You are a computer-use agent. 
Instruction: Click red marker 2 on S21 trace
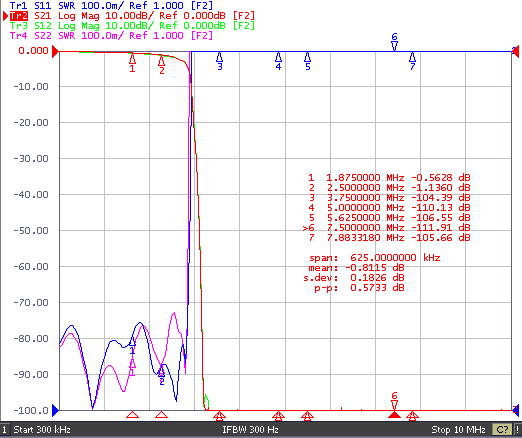coord(162,65)
